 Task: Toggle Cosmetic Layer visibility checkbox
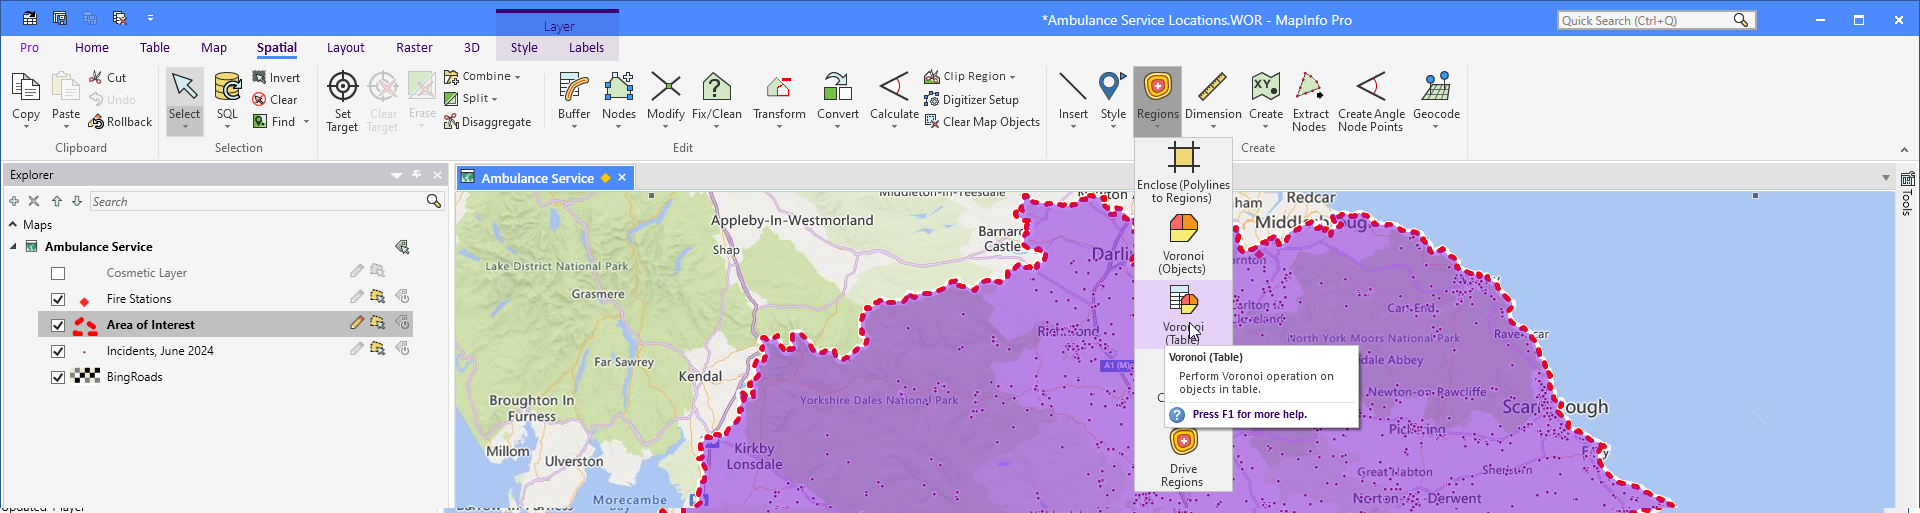[x=58, y=273]
